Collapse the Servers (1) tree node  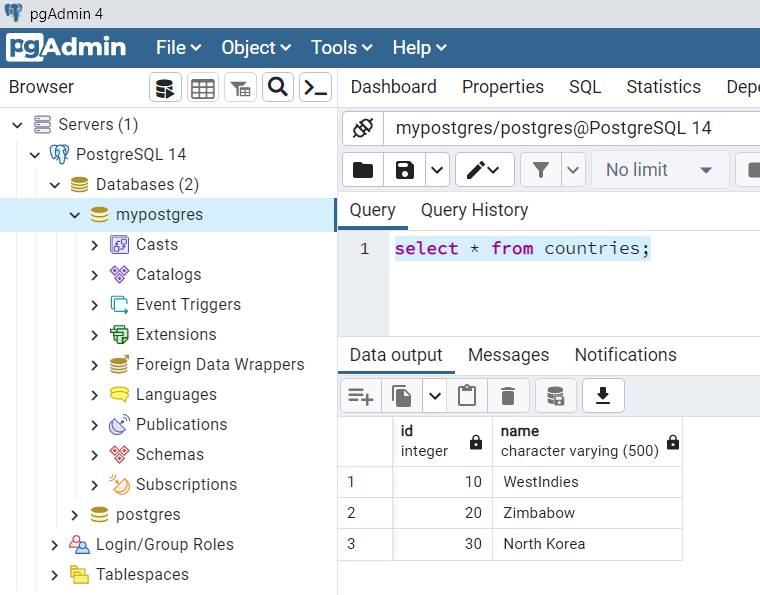coord(17,125)
